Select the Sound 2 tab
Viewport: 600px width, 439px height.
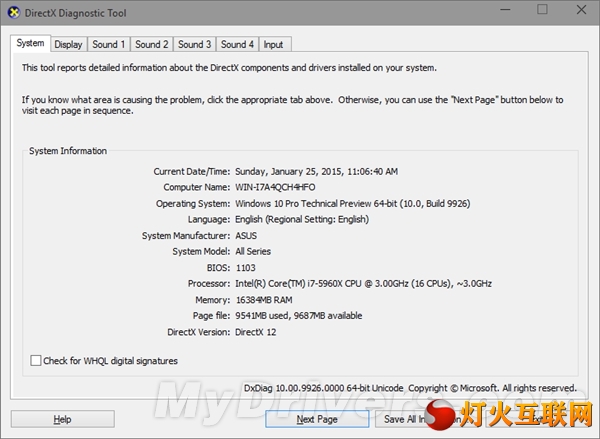tap(152, 44)
